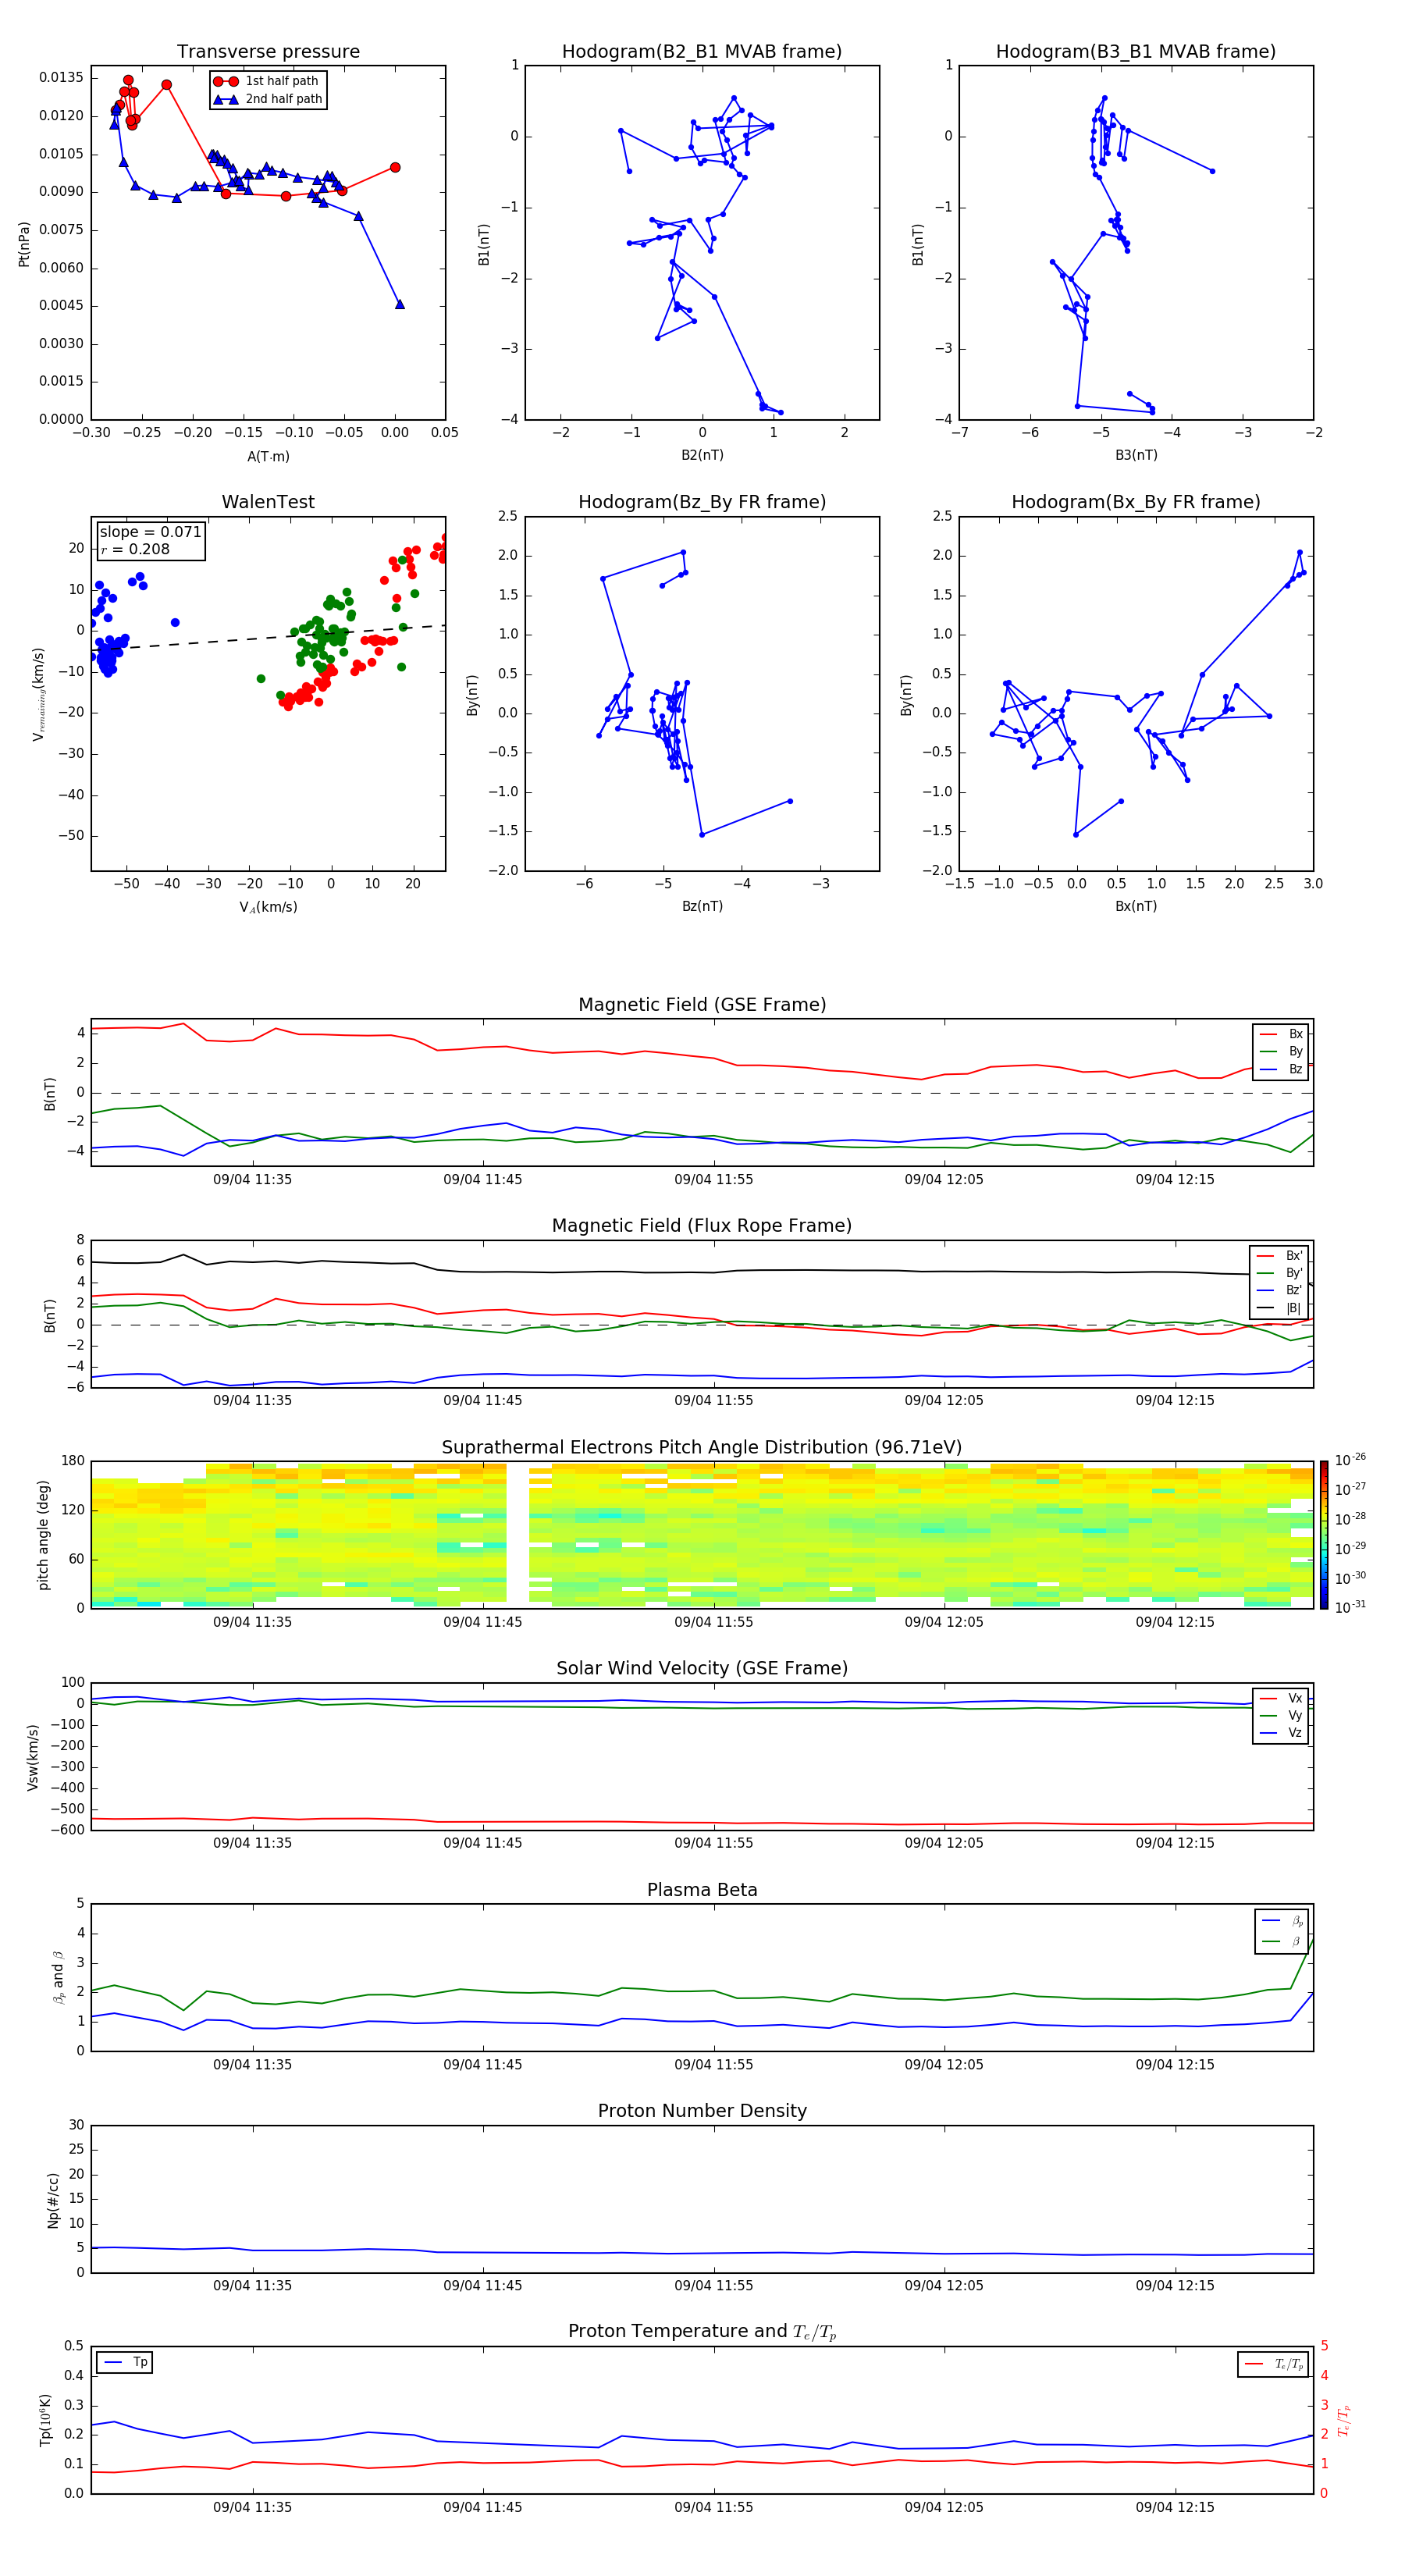Viewport: 1405px width, 2576px height.
Task: Click the 'Tp(10^6K)' axis label
Action: [45, 2421]
